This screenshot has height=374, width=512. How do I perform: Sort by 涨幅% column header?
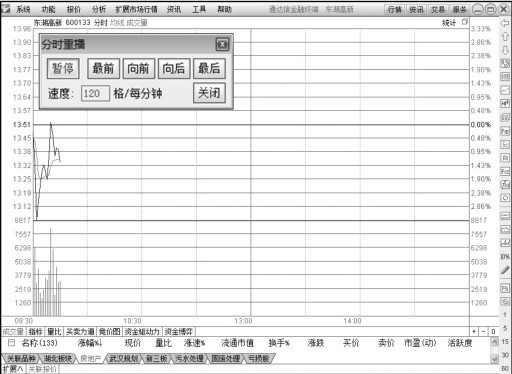click(x=90, y=343)
